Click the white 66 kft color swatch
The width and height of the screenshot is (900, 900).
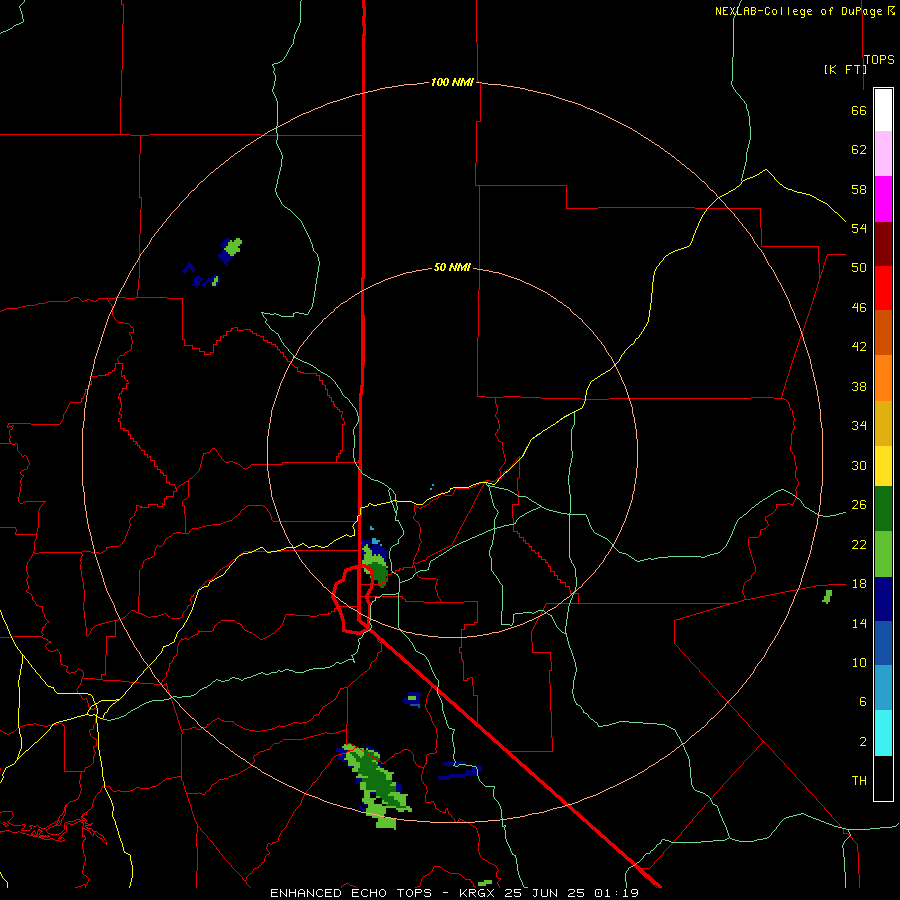click(883, 110)
